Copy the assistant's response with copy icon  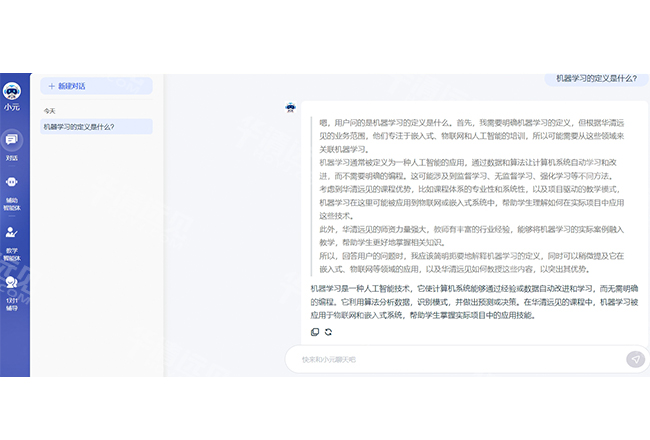pyautogui.click(x=315, y=332)
